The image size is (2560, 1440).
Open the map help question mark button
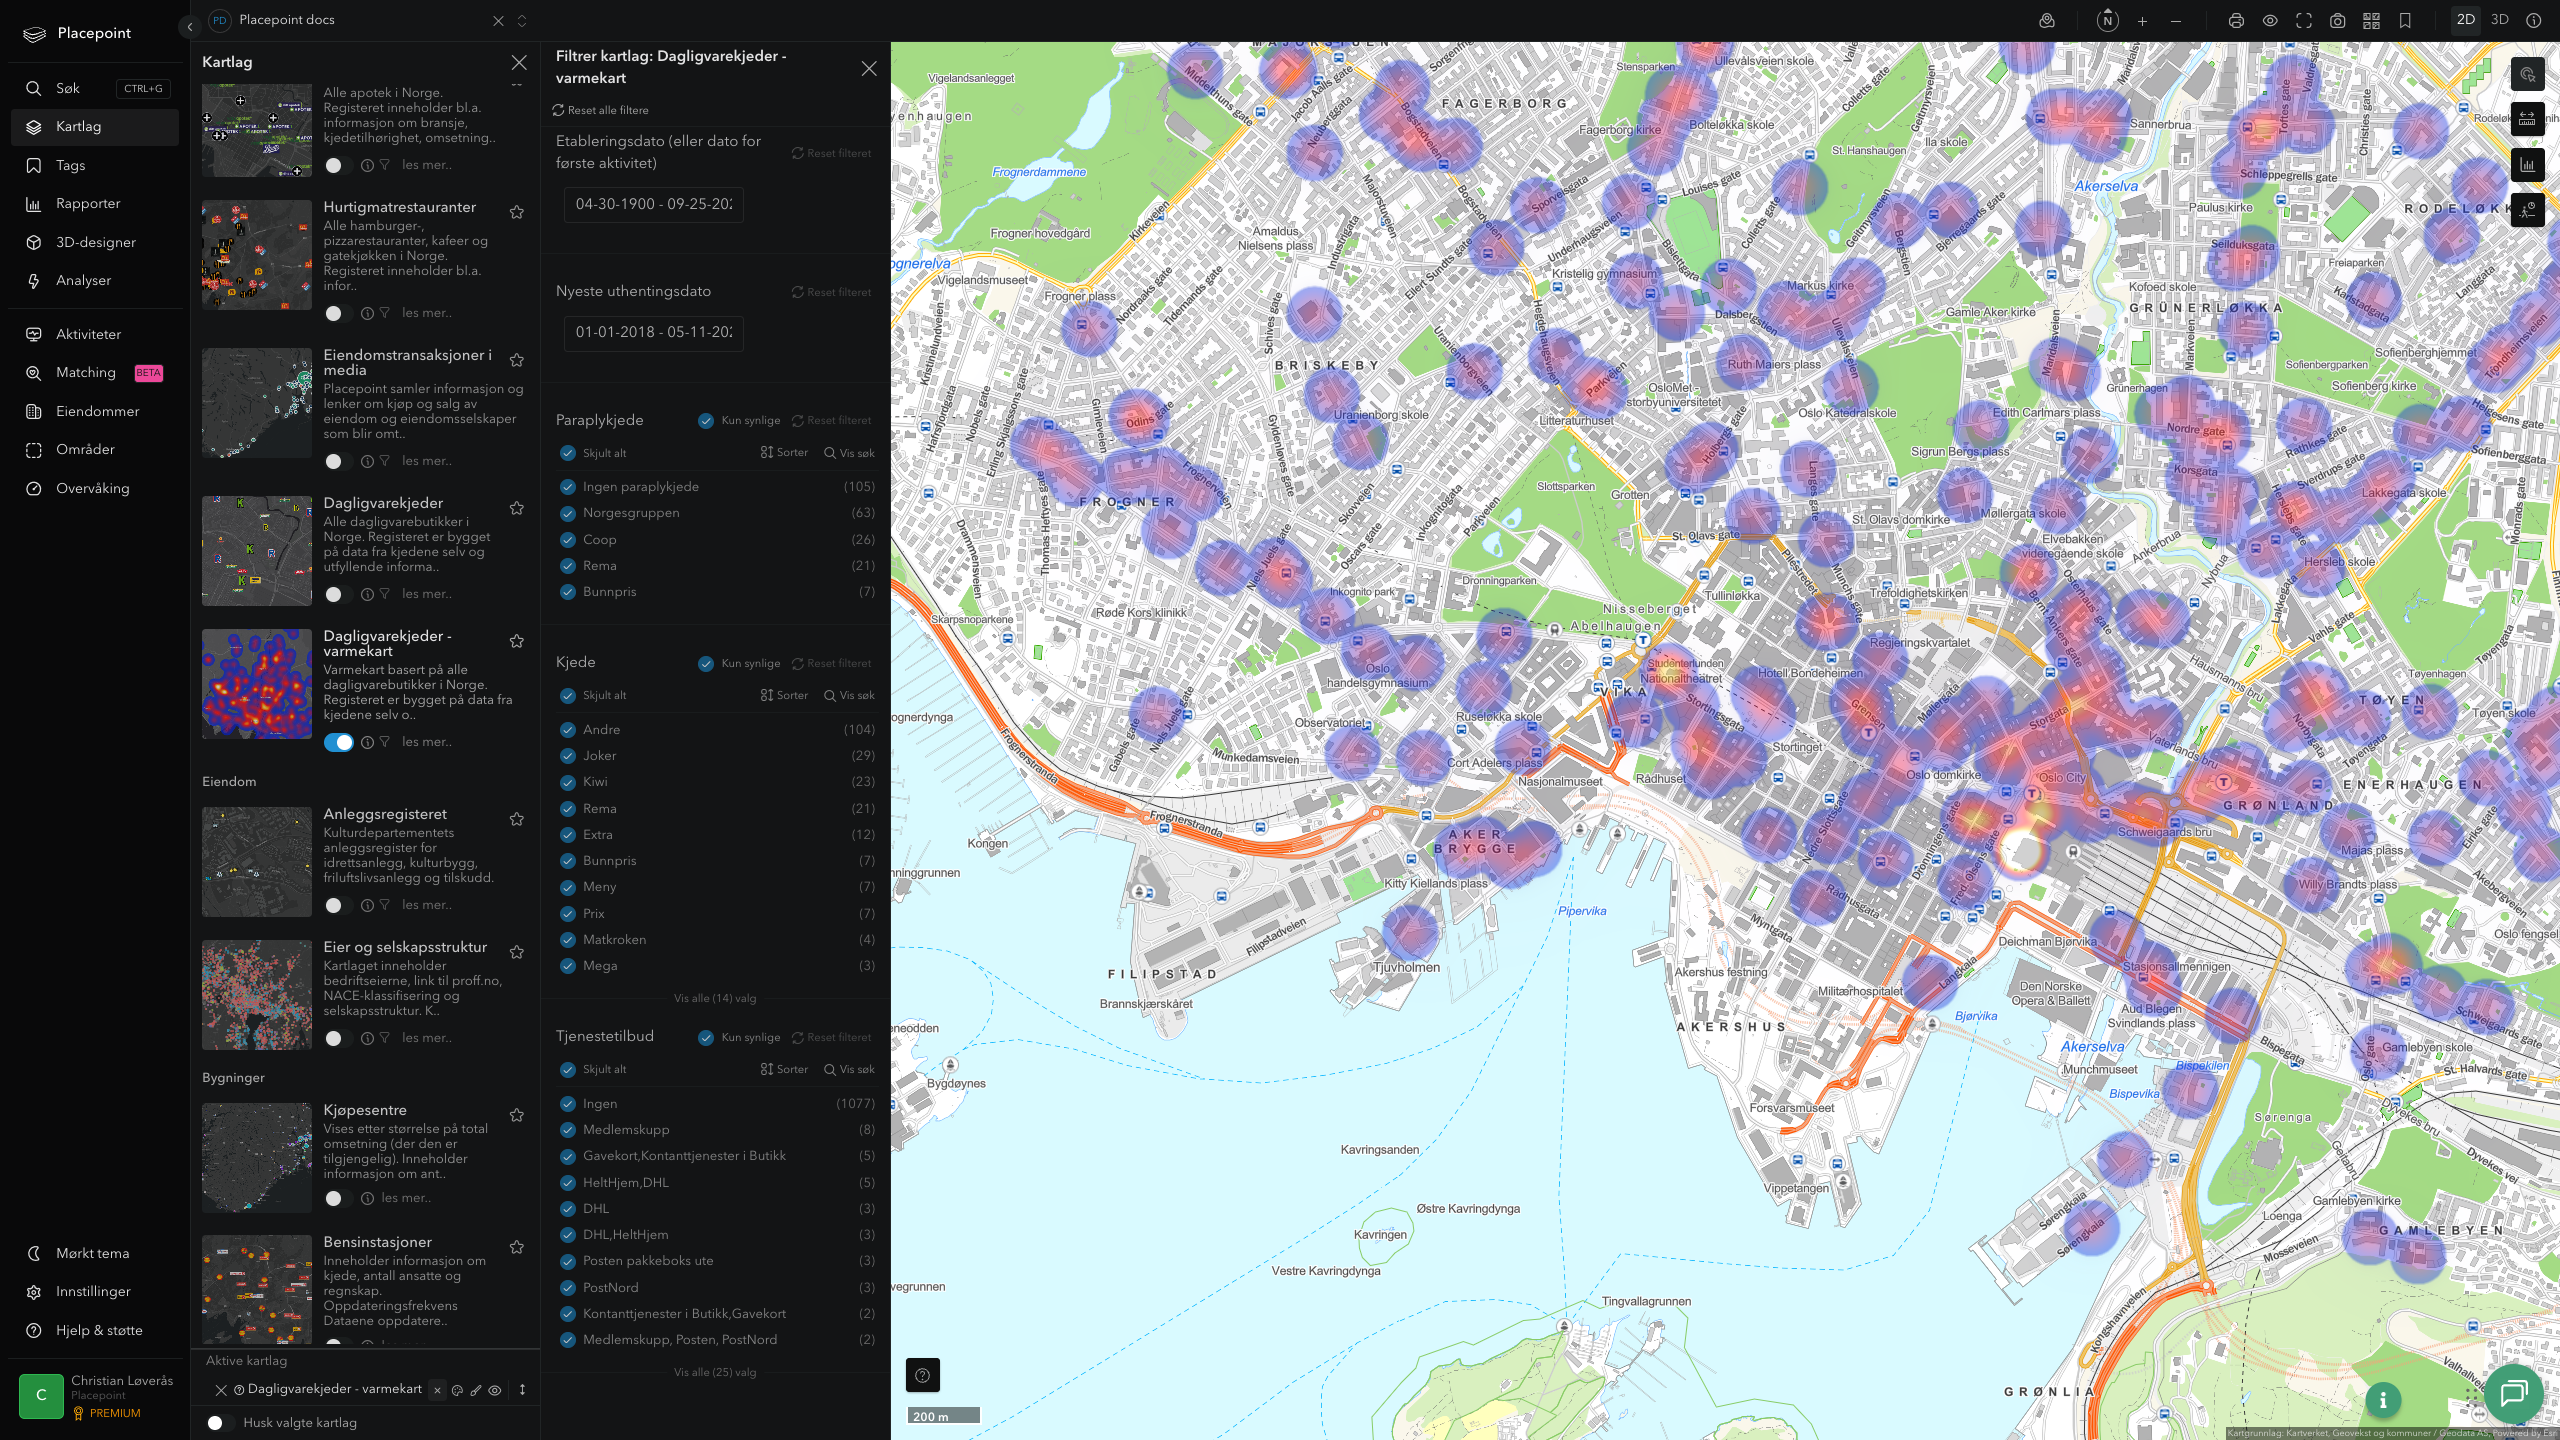(922, 1375)
